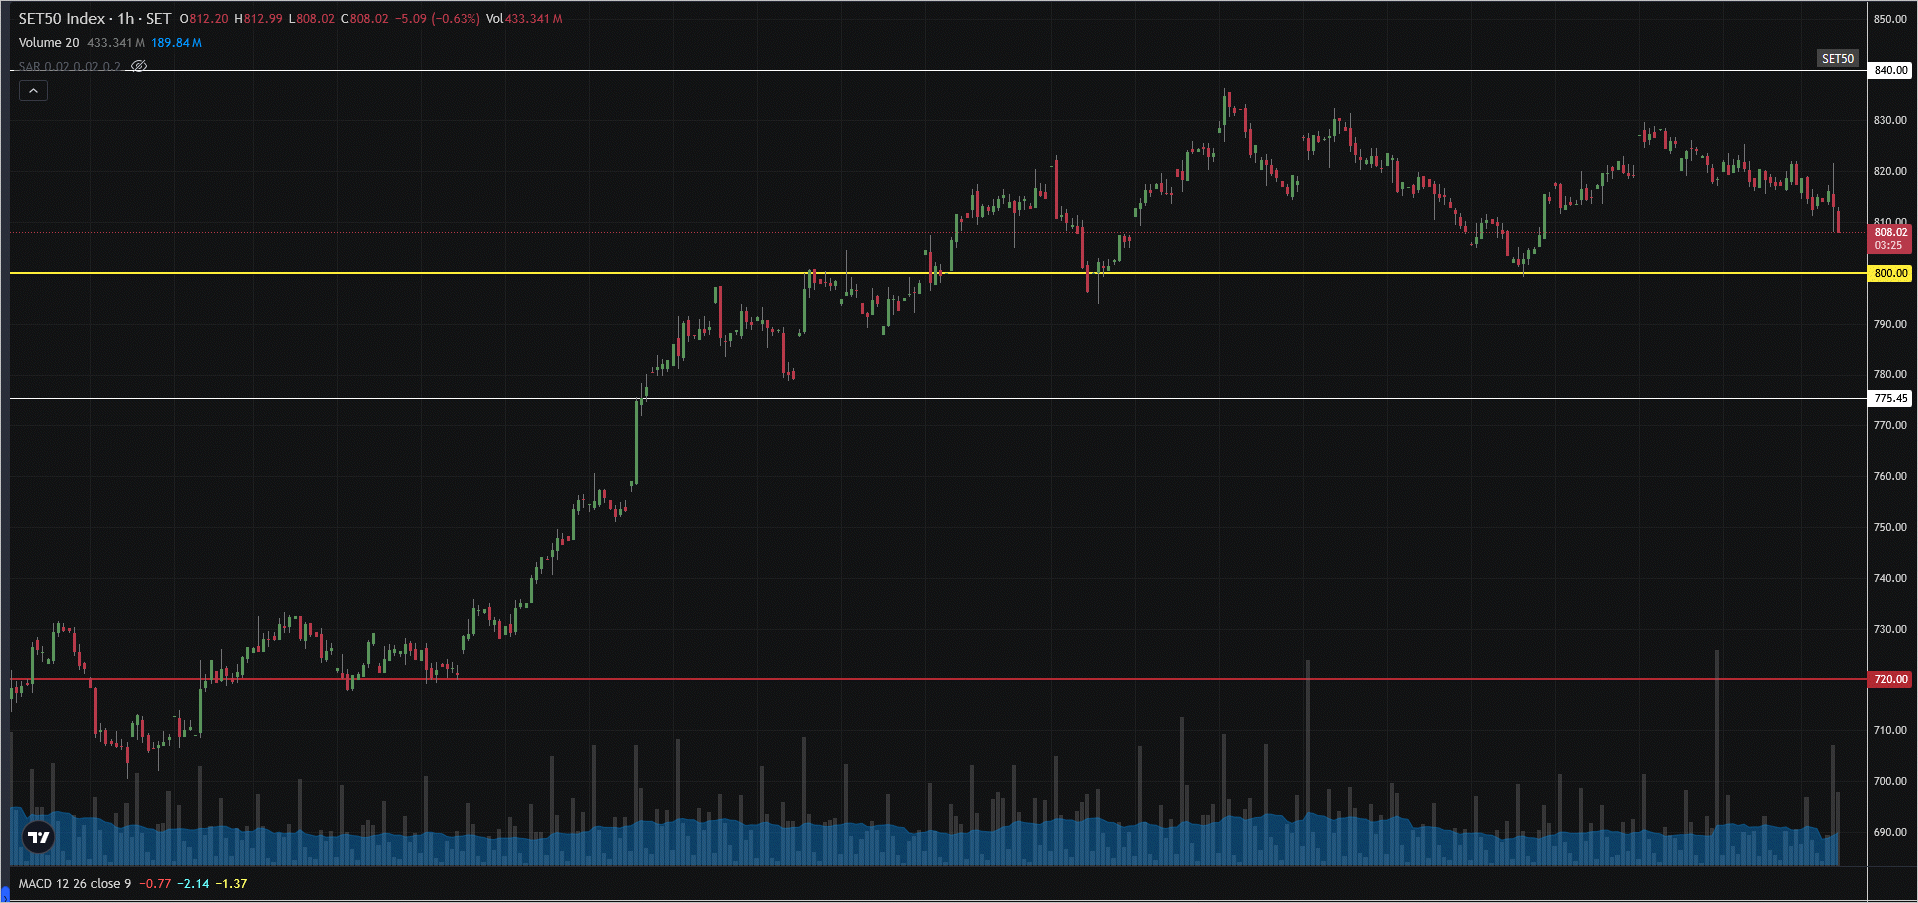Click the SET50 symbol tag near price axis
1918x903 pixels.
(1837, 59)
